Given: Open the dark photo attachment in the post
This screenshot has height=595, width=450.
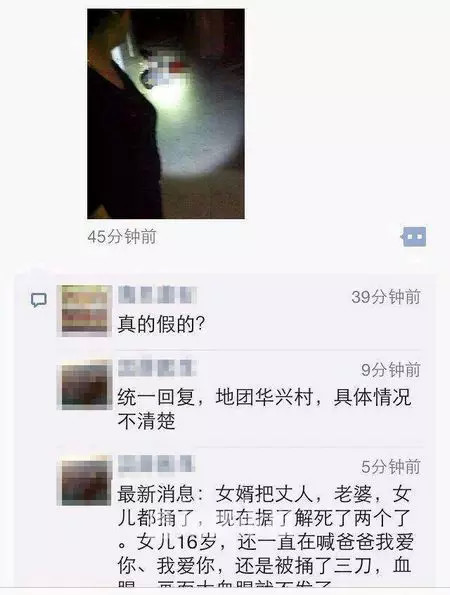Looking at the screenshot, I should 166,114.
